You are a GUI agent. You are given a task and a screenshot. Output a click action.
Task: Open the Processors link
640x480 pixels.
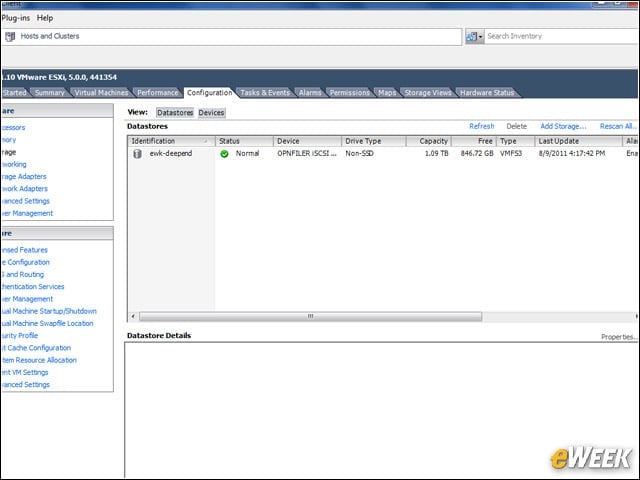(x=13, y=127)
